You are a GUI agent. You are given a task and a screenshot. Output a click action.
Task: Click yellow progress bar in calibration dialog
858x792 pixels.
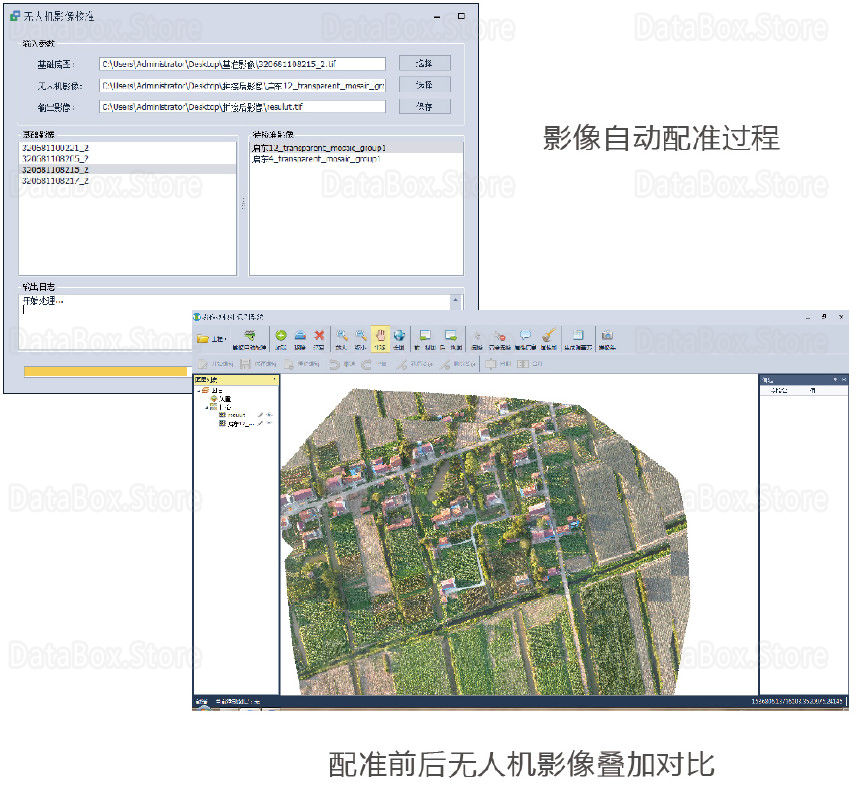pyautogui.click(x=106, y=372)
